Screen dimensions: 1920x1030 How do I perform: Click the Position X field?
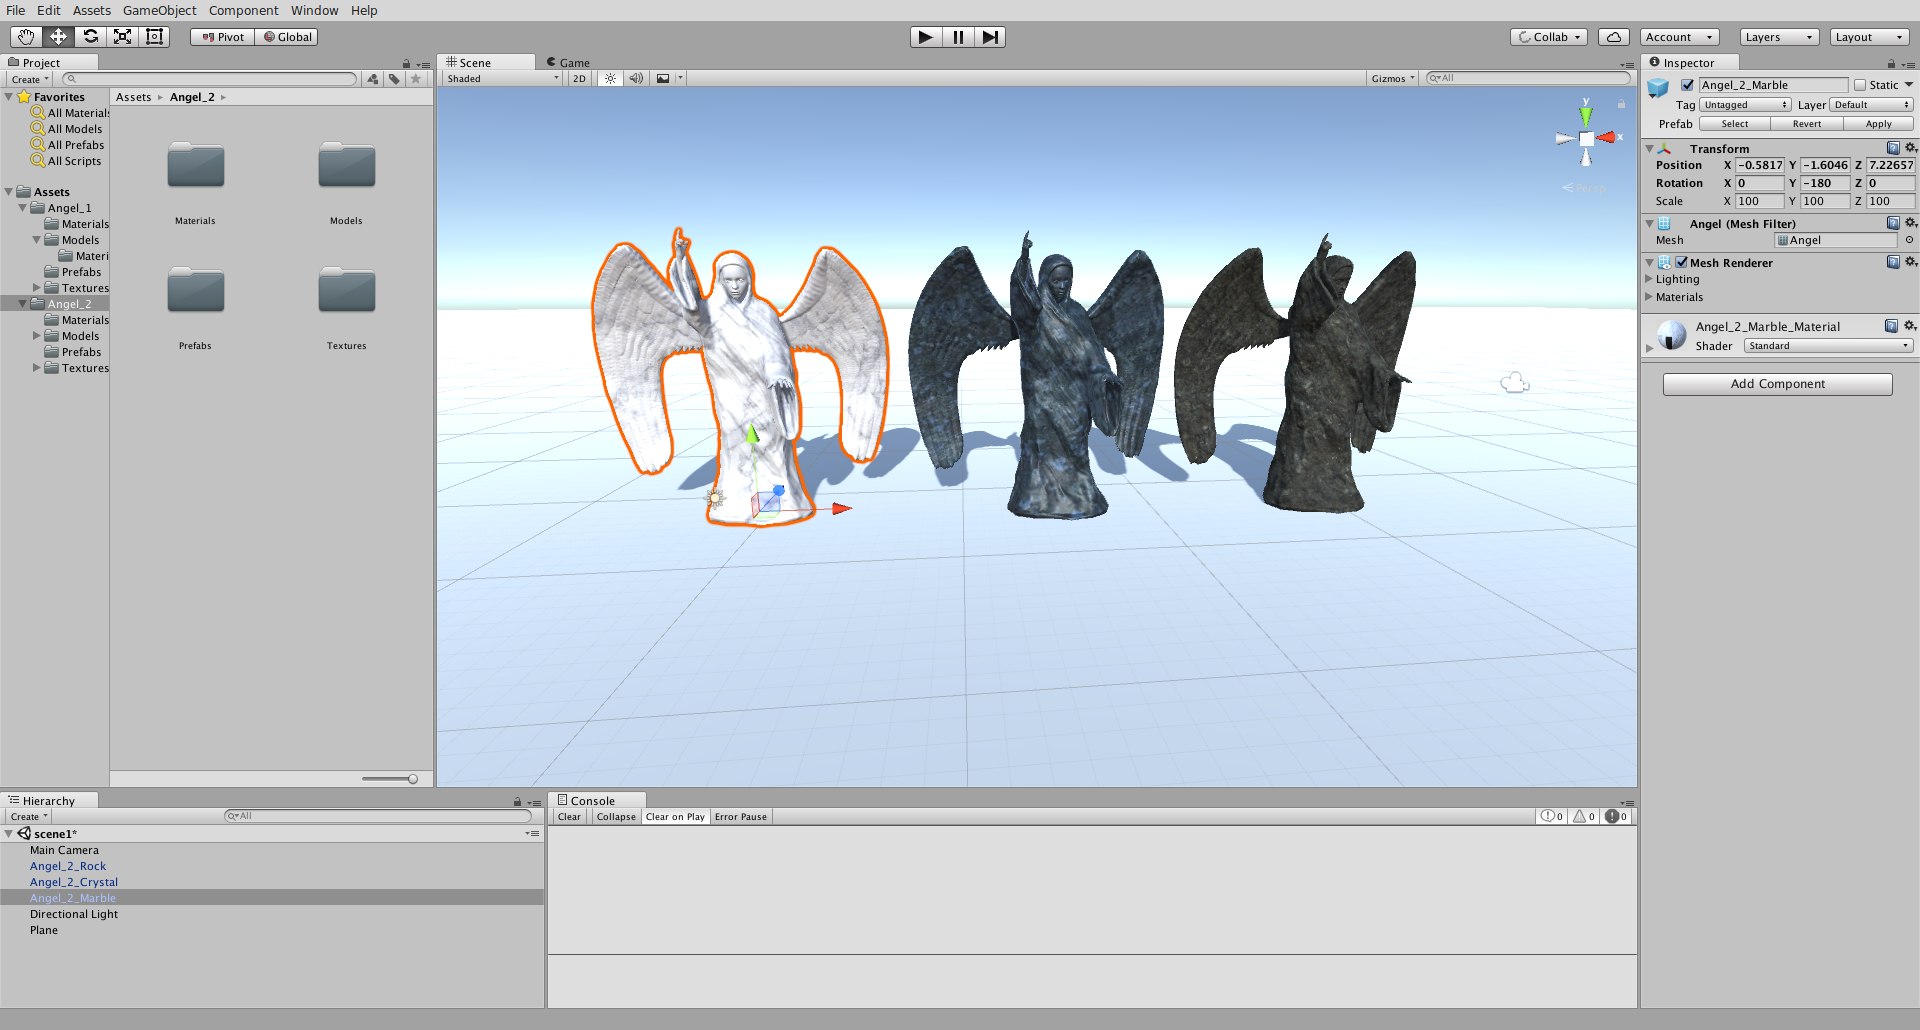coord(1759,165)
